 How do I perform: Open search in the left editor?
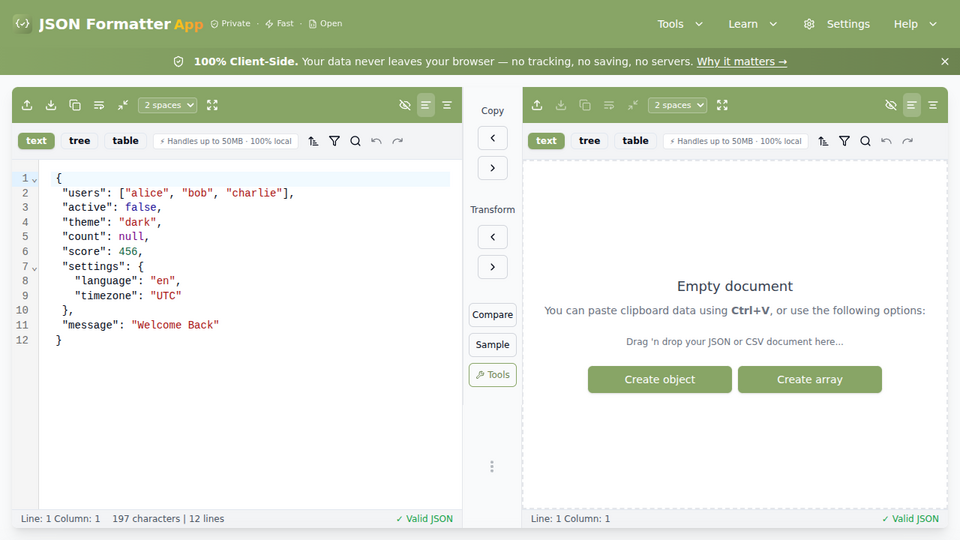355,141
